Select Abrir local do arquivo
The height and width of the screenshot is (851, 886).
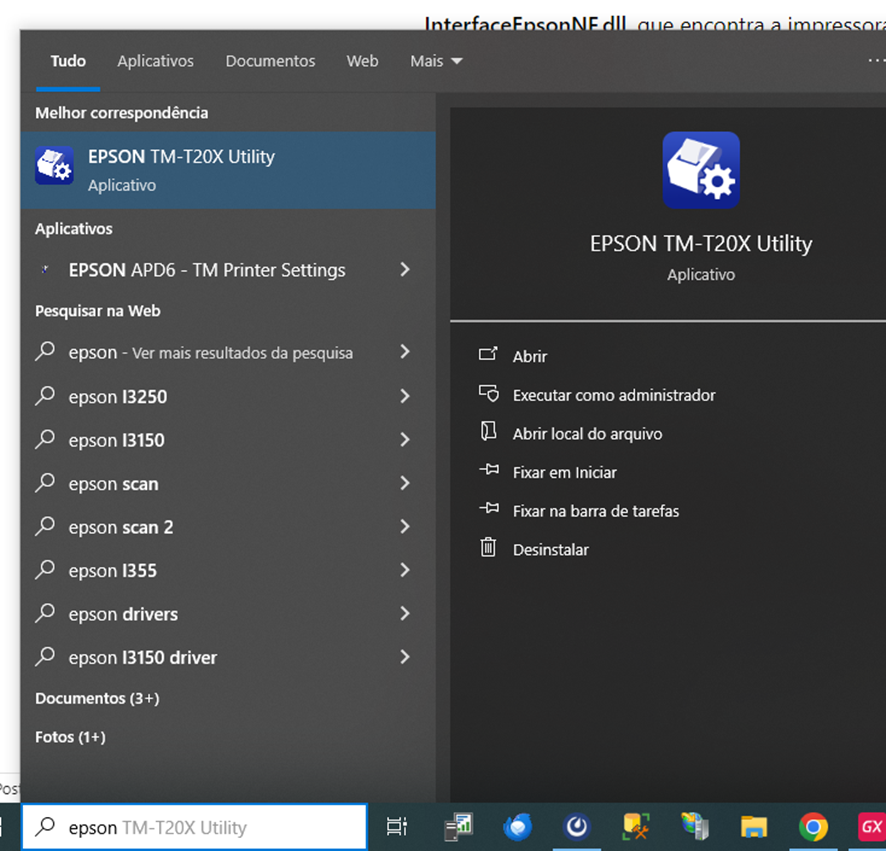[x=587, y=434]
